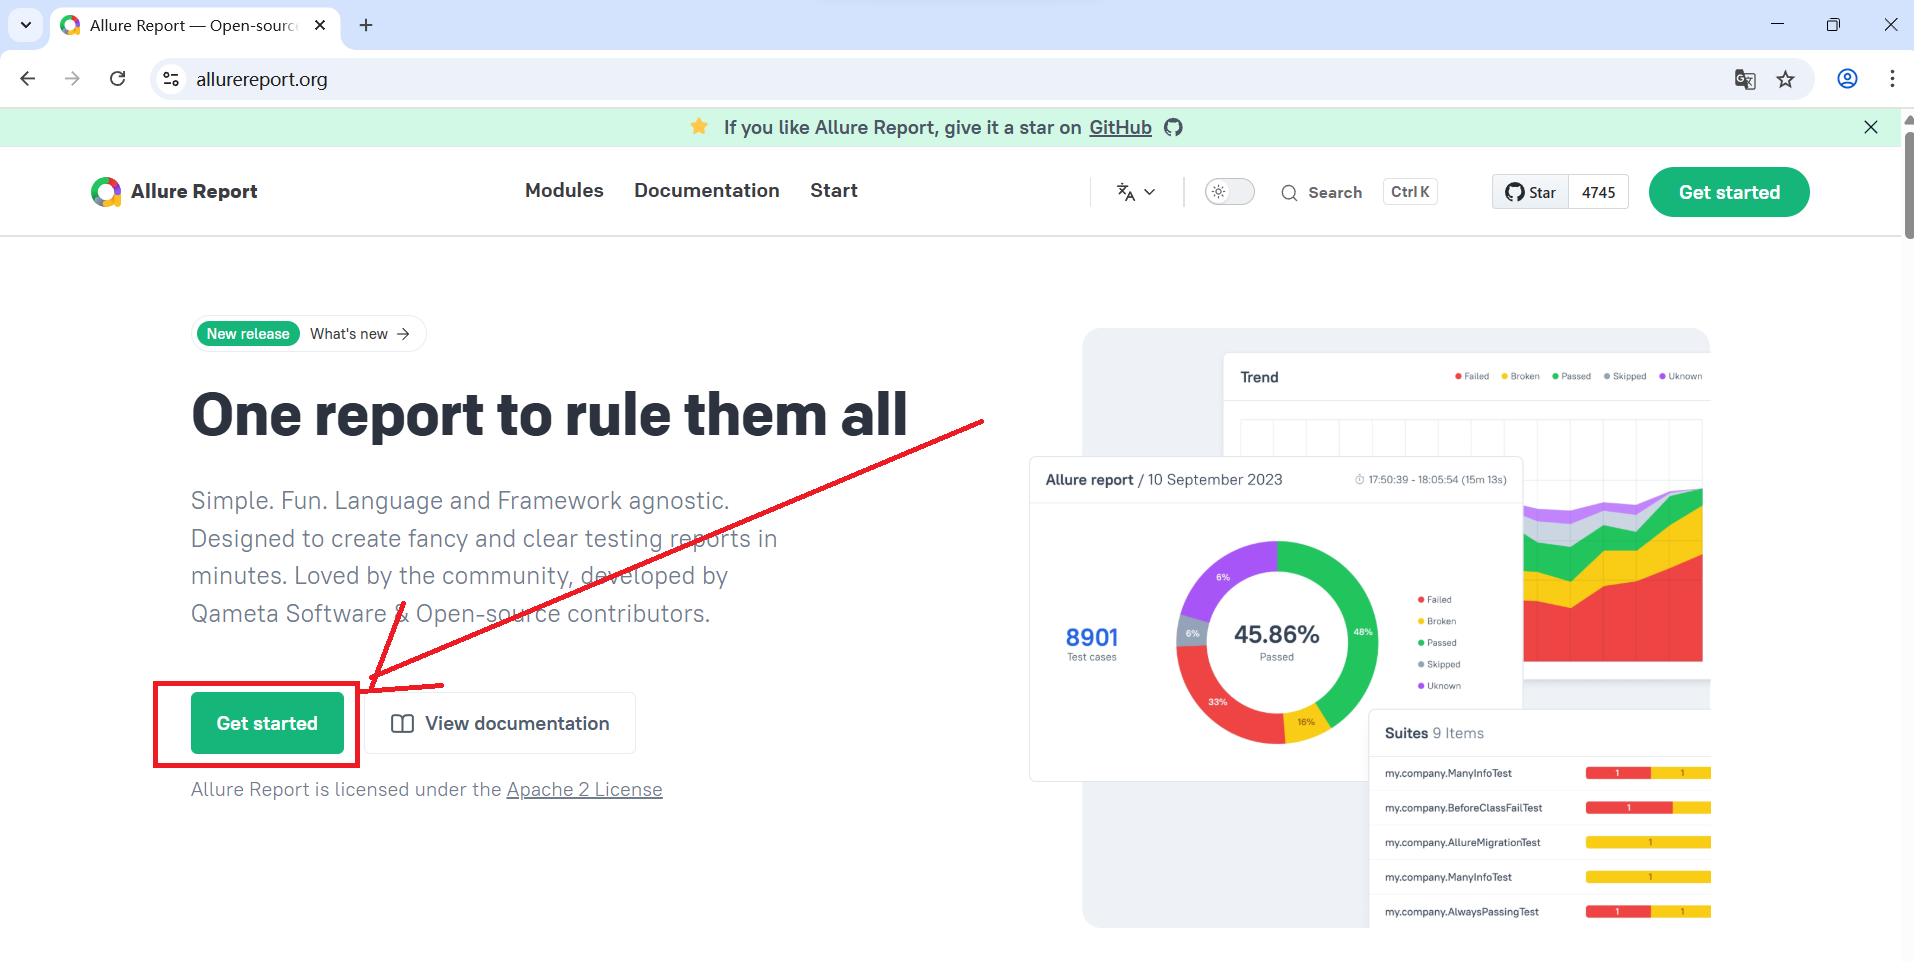This screenshot has height=962, width=1914.
Task: Click the View documentation button
Action: (x=500, y=723)
